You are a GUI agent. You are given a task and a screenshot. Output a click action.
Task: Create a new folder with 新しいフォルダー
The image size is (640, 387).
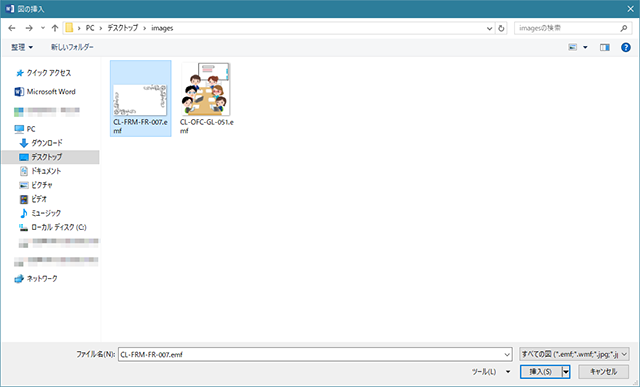point(72,47)
